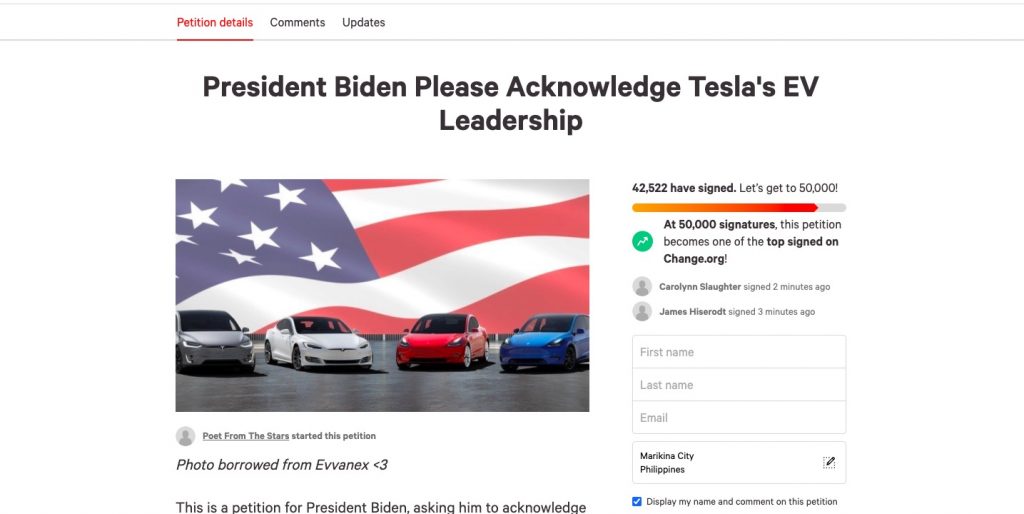Click the First name field
Screen dimensions: 1024x514
click(x=739, y=352)
